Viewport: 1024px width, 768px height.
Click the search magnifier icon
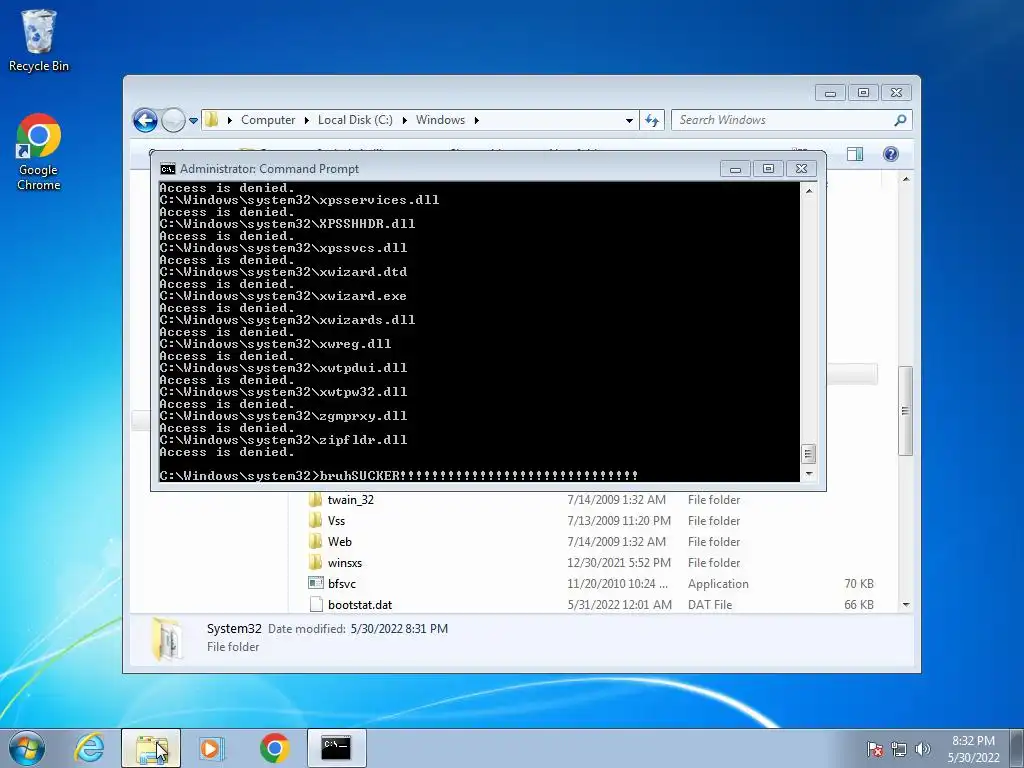pyautogui.click(x=901, y=120)
